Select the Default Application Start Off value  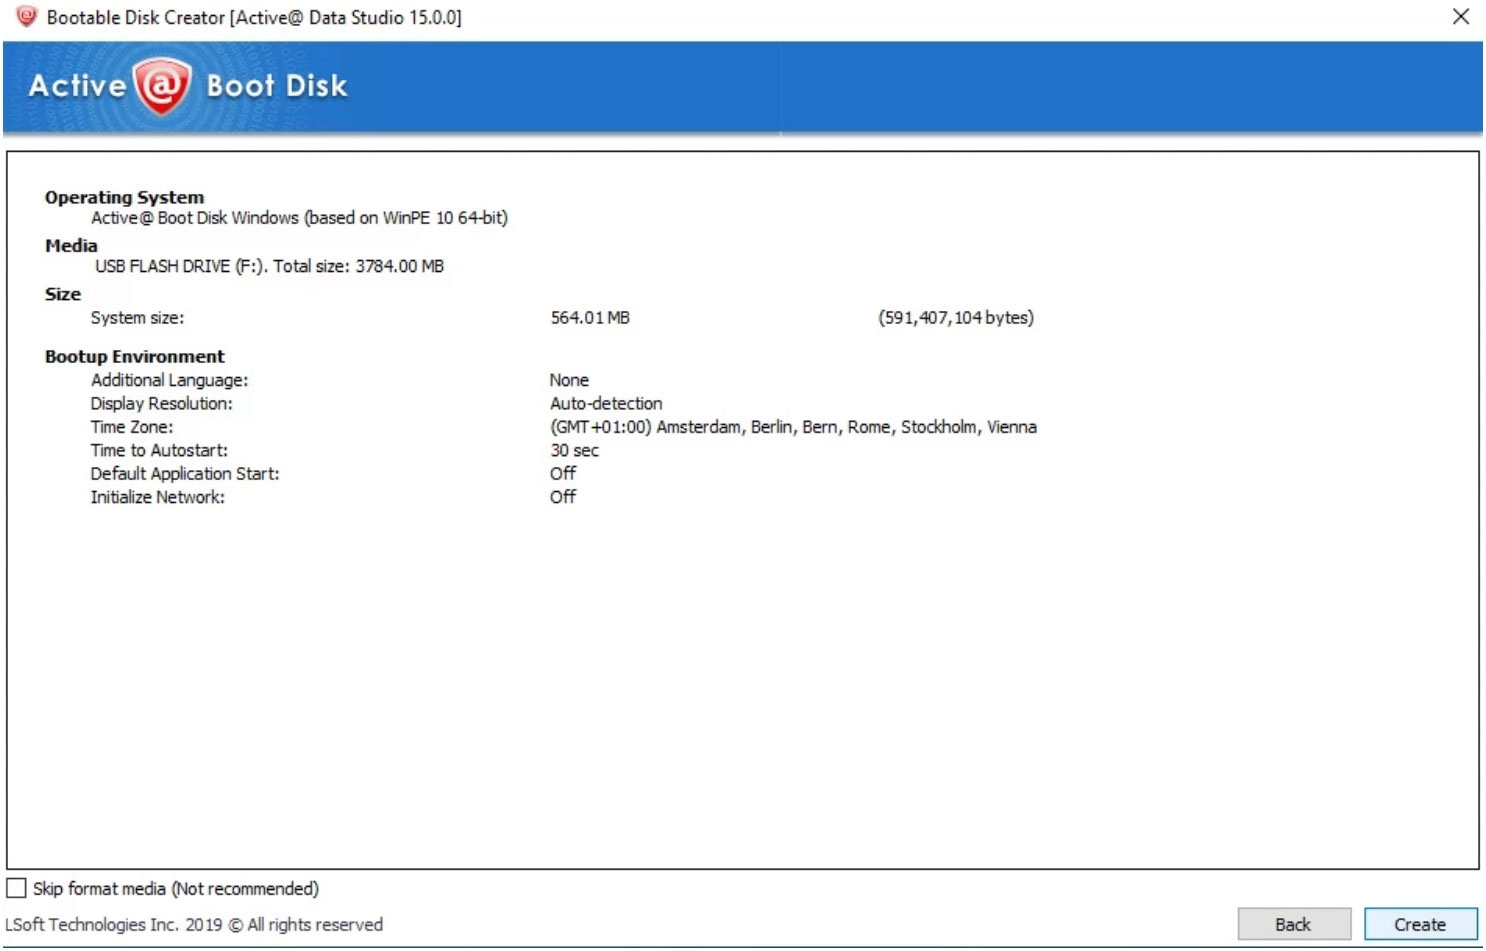tap(562, 473)
